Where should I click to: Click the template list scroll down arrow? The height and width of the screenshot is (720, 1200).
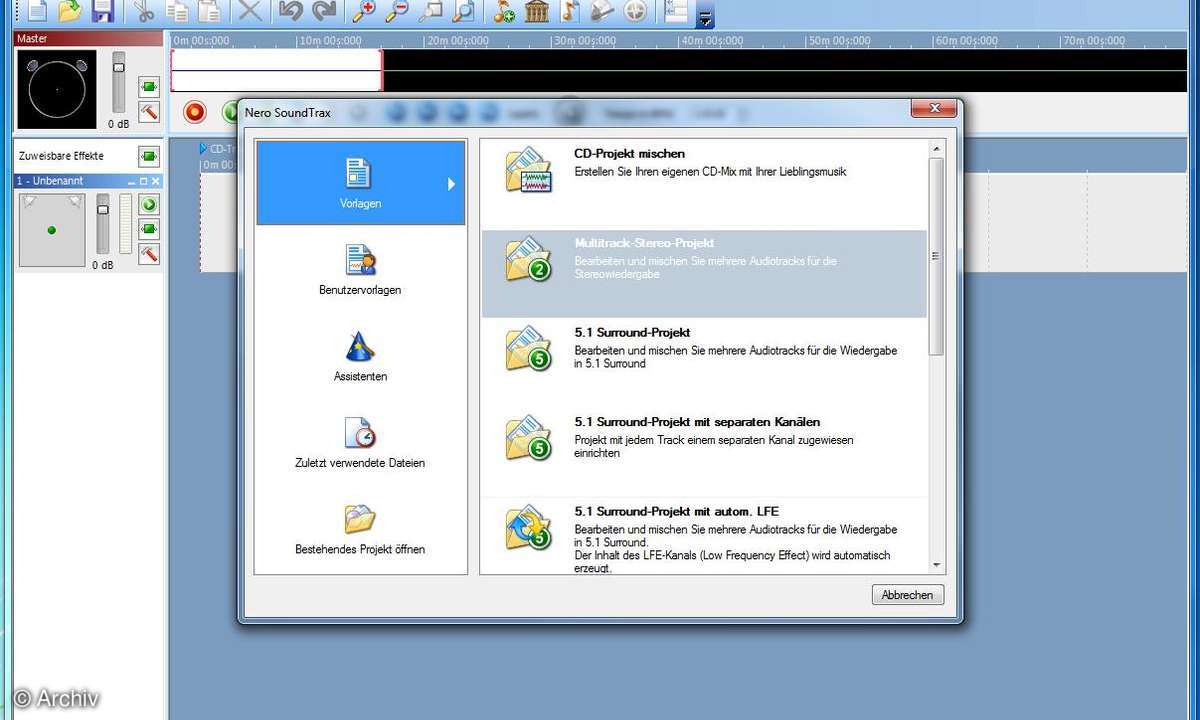936,566
